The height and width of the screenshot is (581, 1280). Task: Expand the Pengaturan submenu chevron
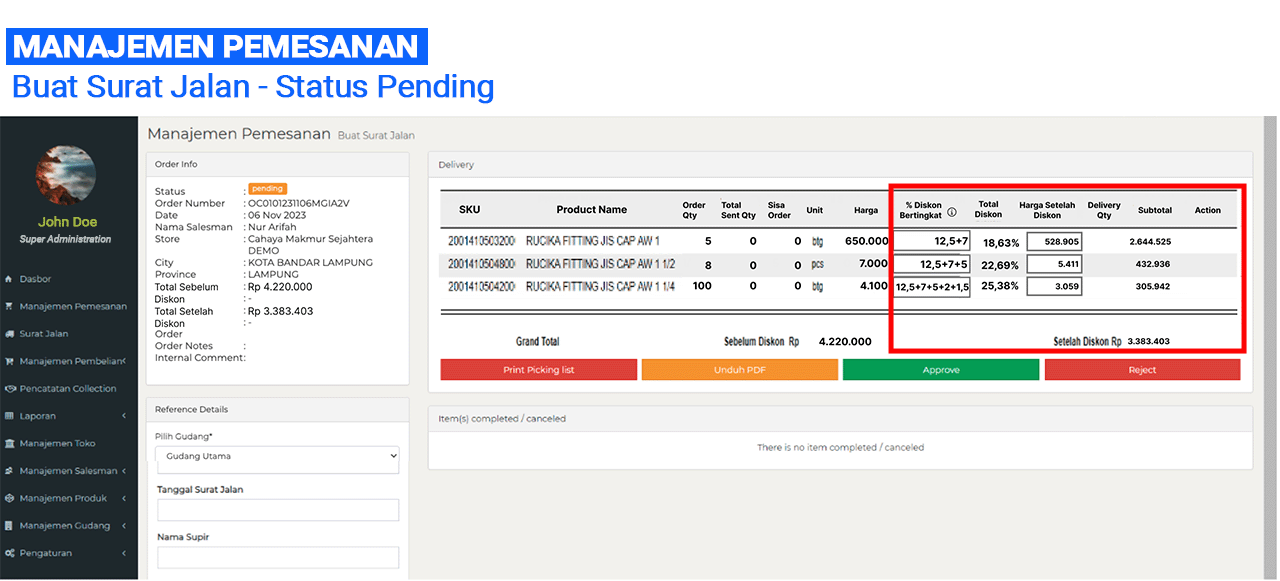click(124, 553)
